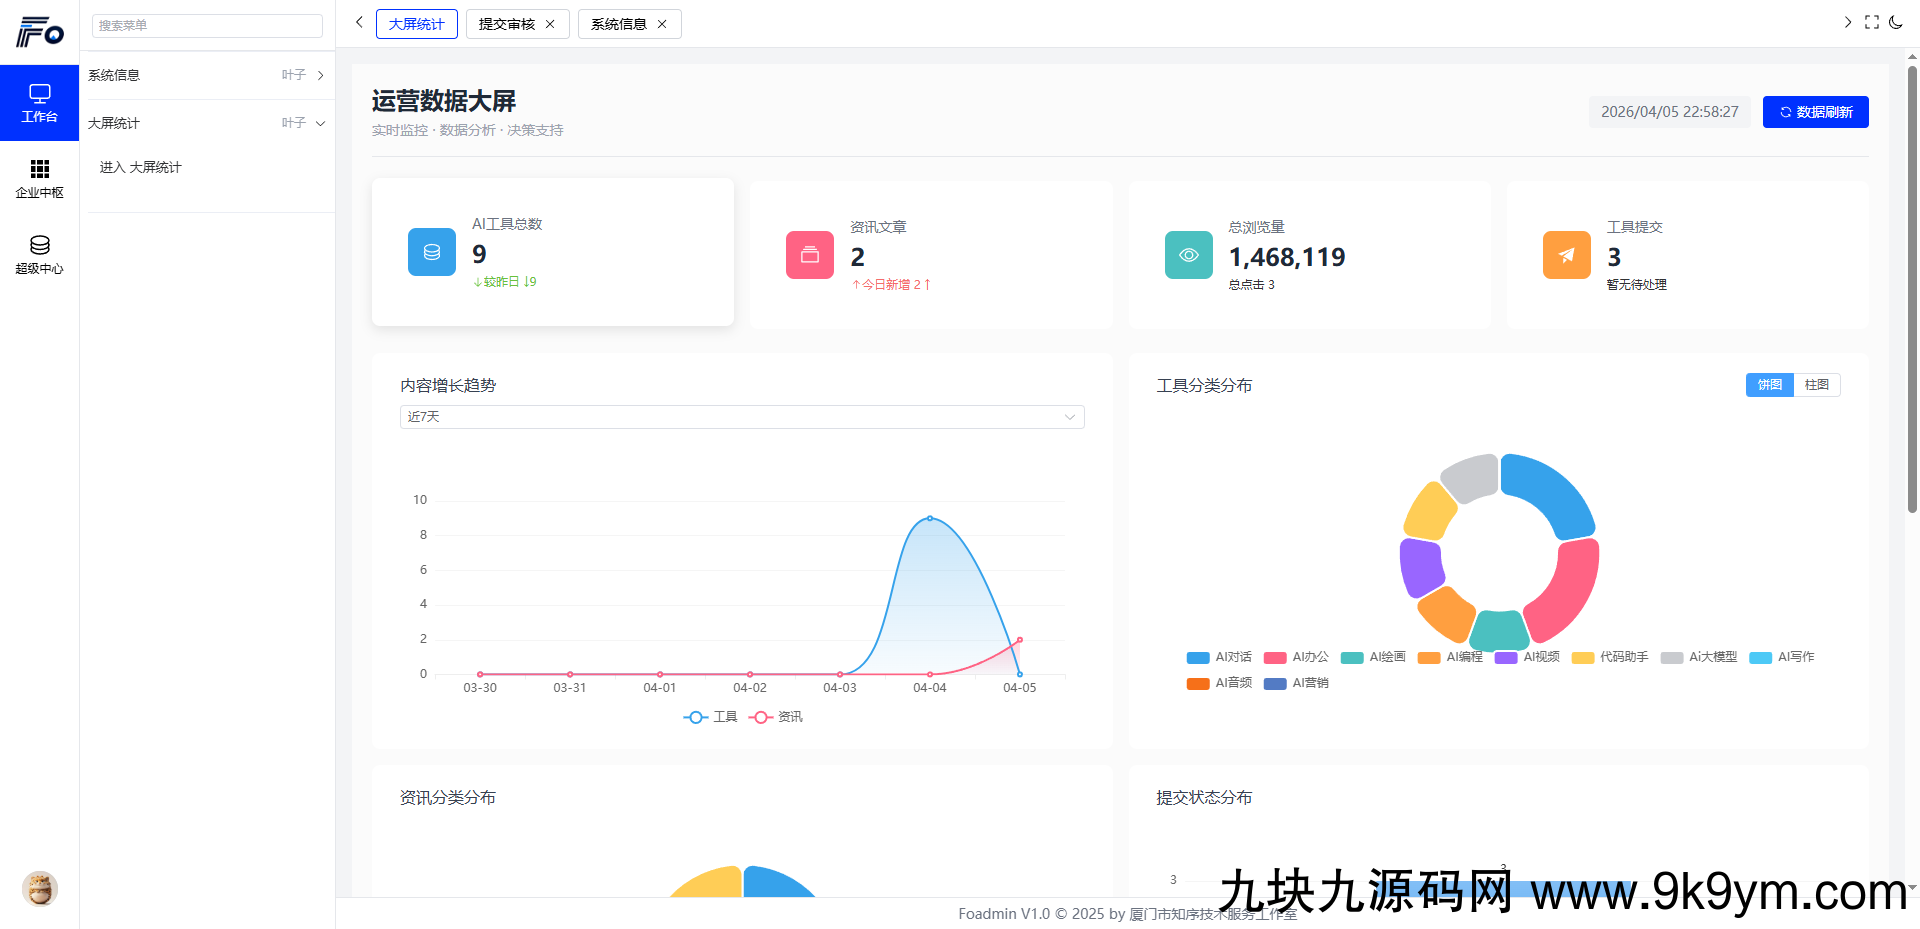The height and width of the screenshot is (929, 1920).
Task: Click the right-pointing expand chevron near the tabs
Action: point(1847,22)
